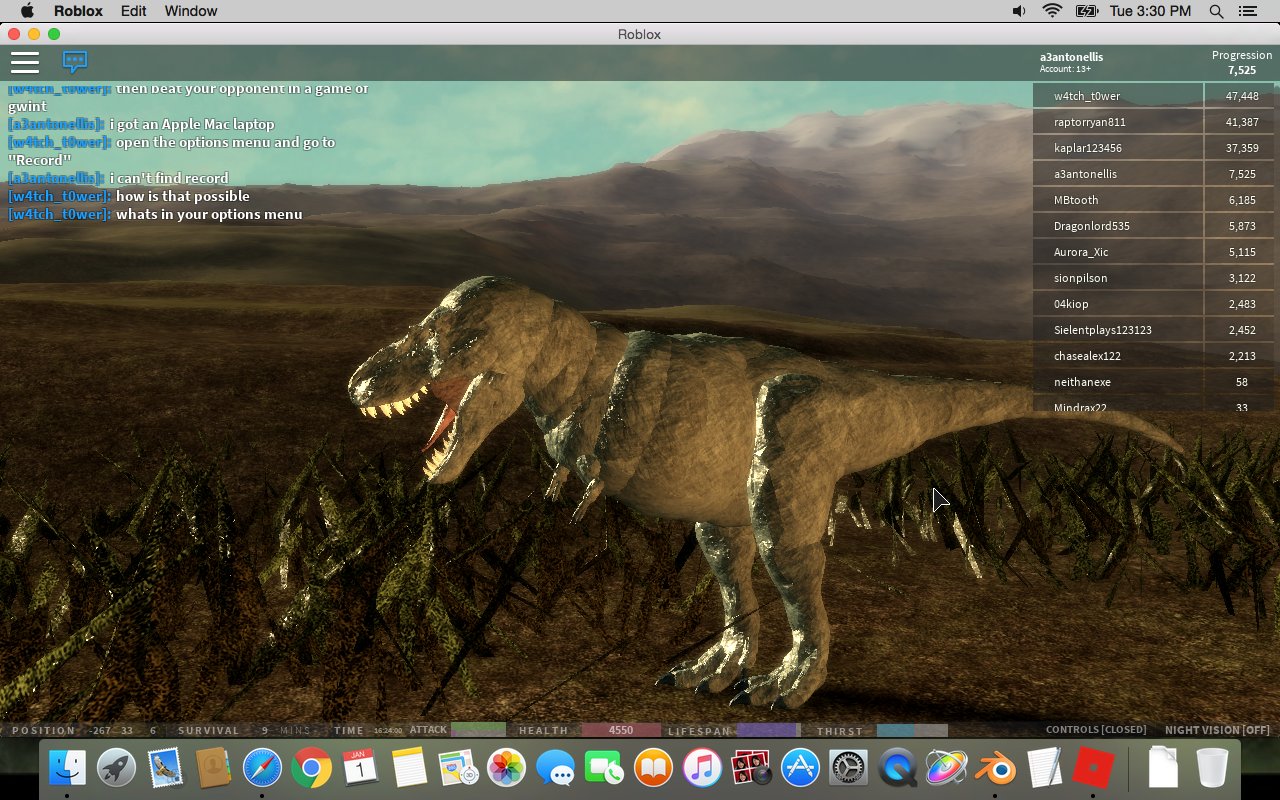Expand the Controls [CLOSED] panel
Screen dimensions: 1280x800
(x=1096, y=730)
